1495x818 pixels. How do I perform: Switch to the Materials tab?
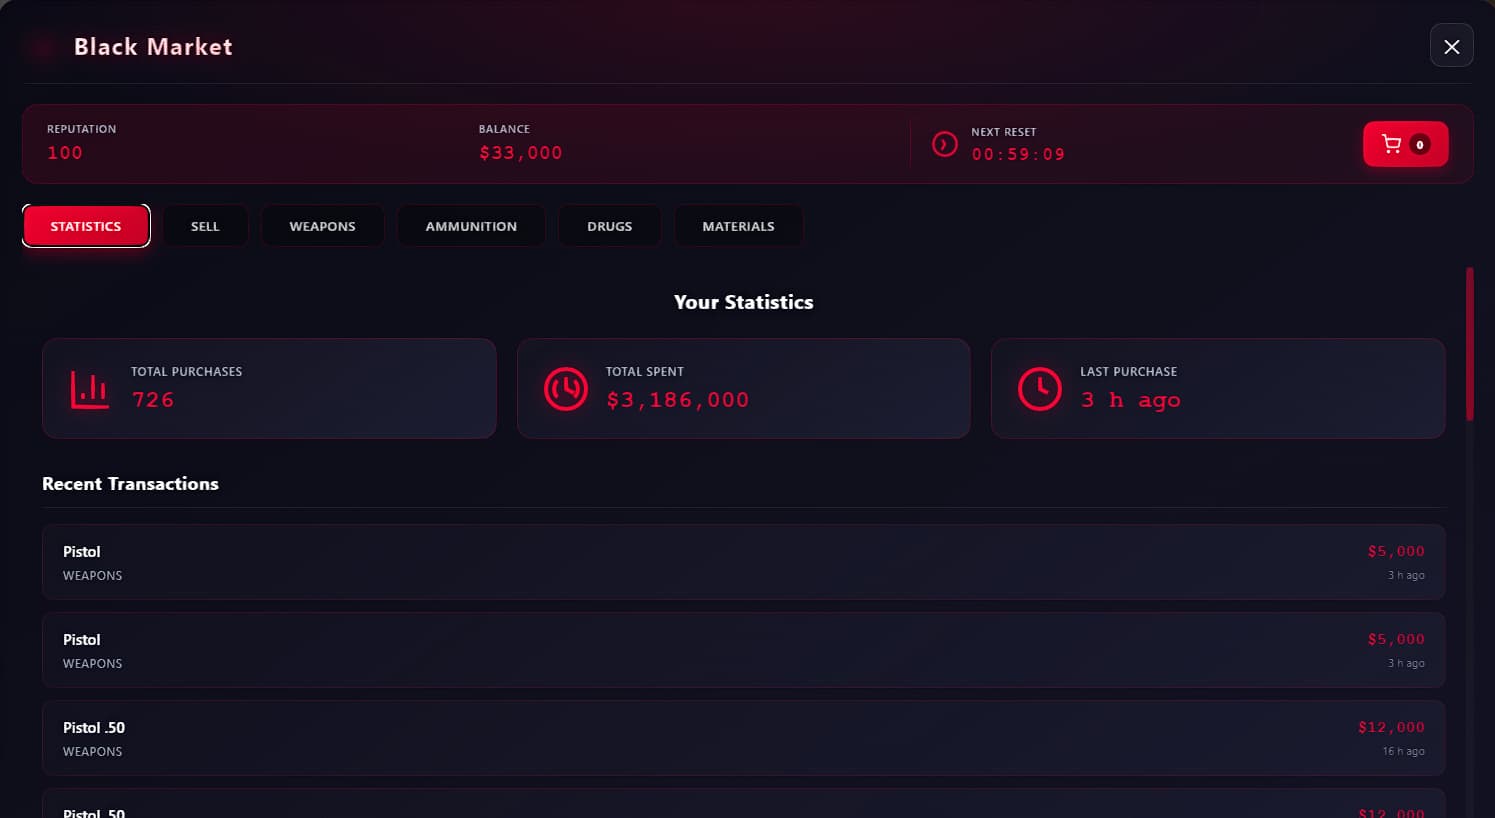point(738,226)
